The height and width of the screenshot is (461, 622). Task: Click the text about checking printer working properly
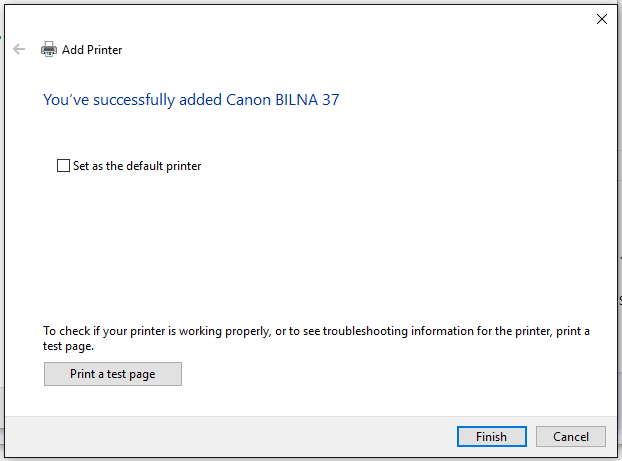[x=316, y=338]
